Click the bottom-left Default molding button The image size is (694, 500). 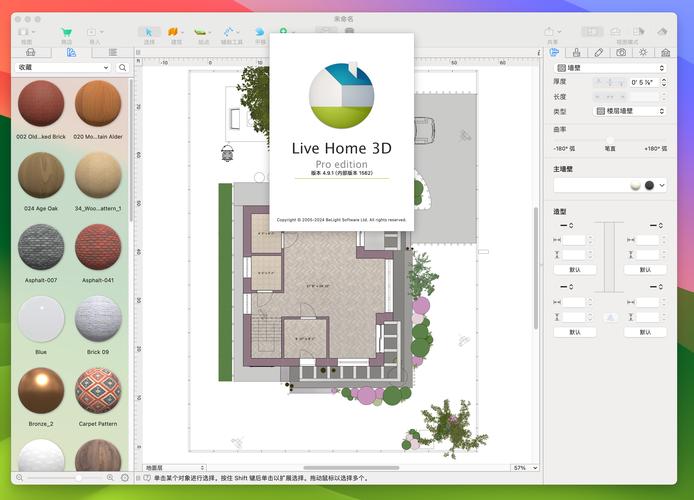[574, 332]
